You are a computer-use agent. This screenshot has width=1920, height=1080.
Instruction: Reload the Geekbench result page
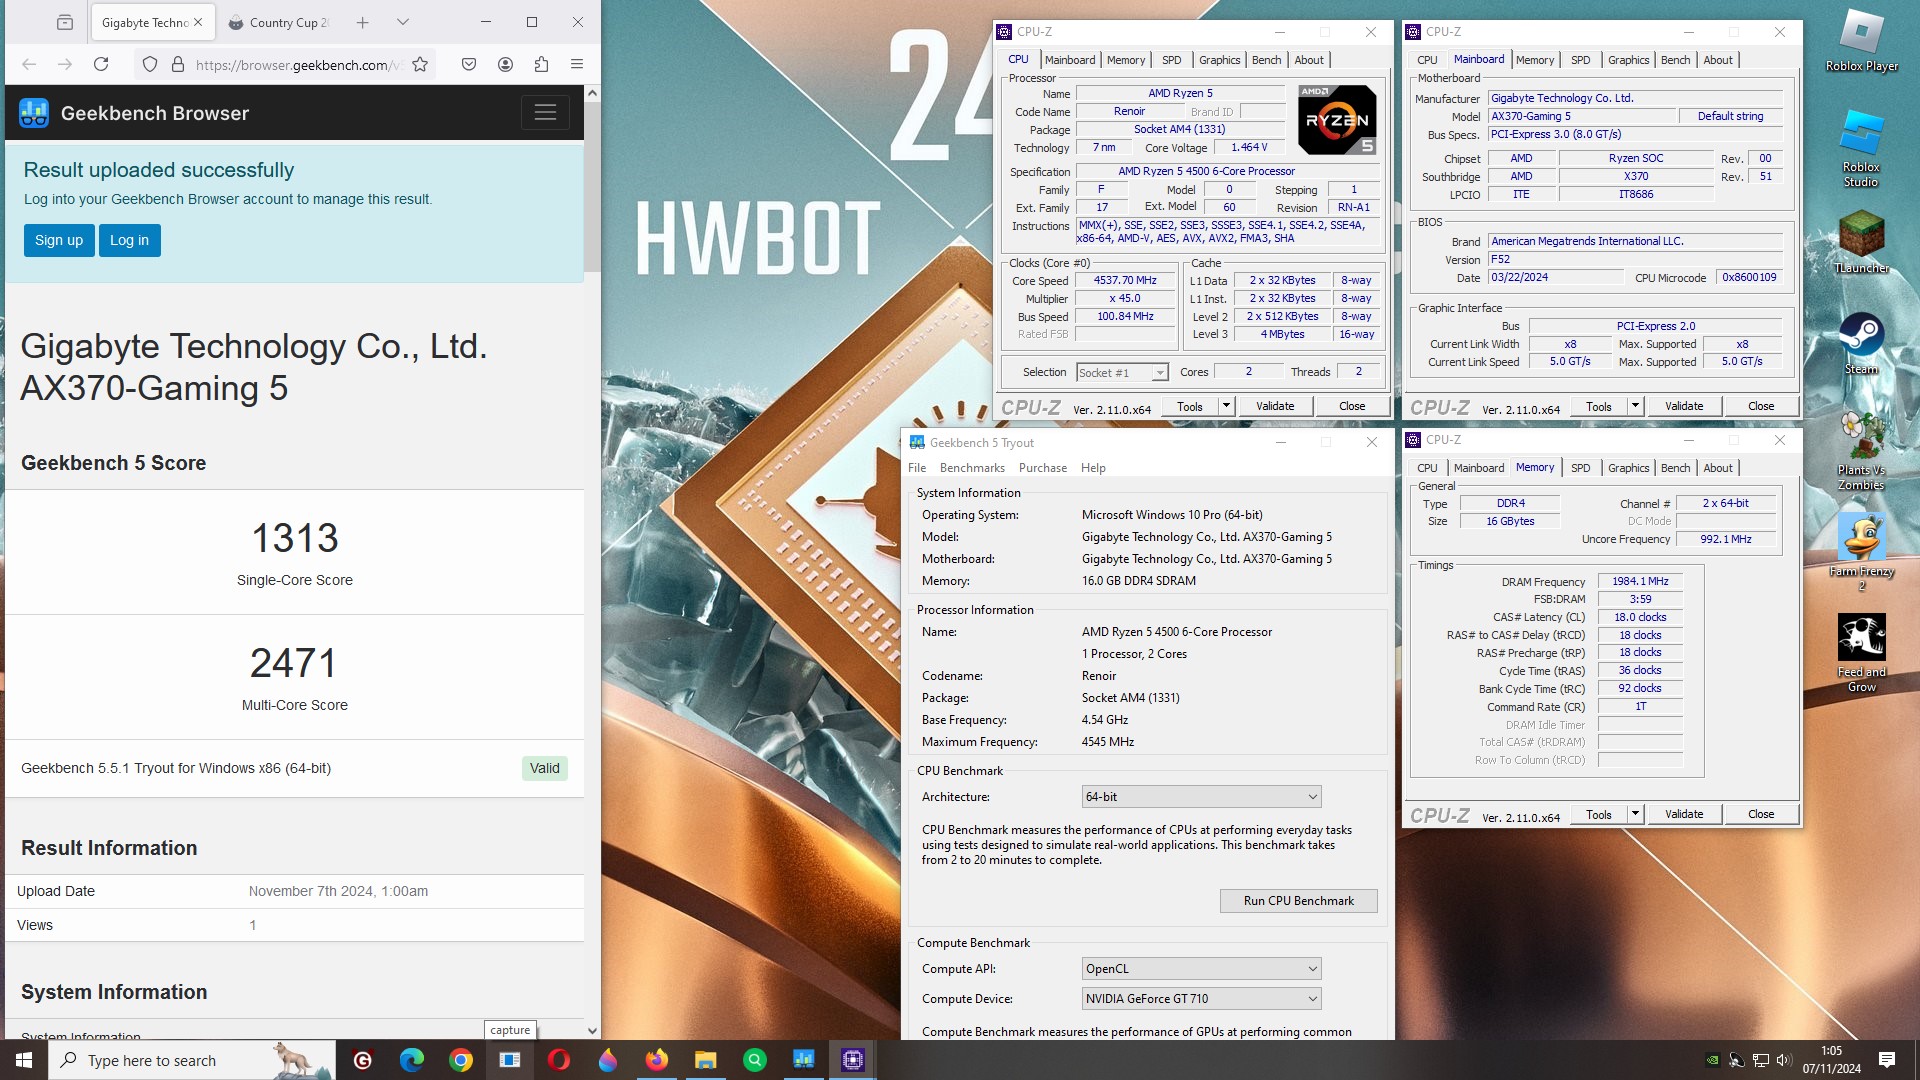coord(101,64)
